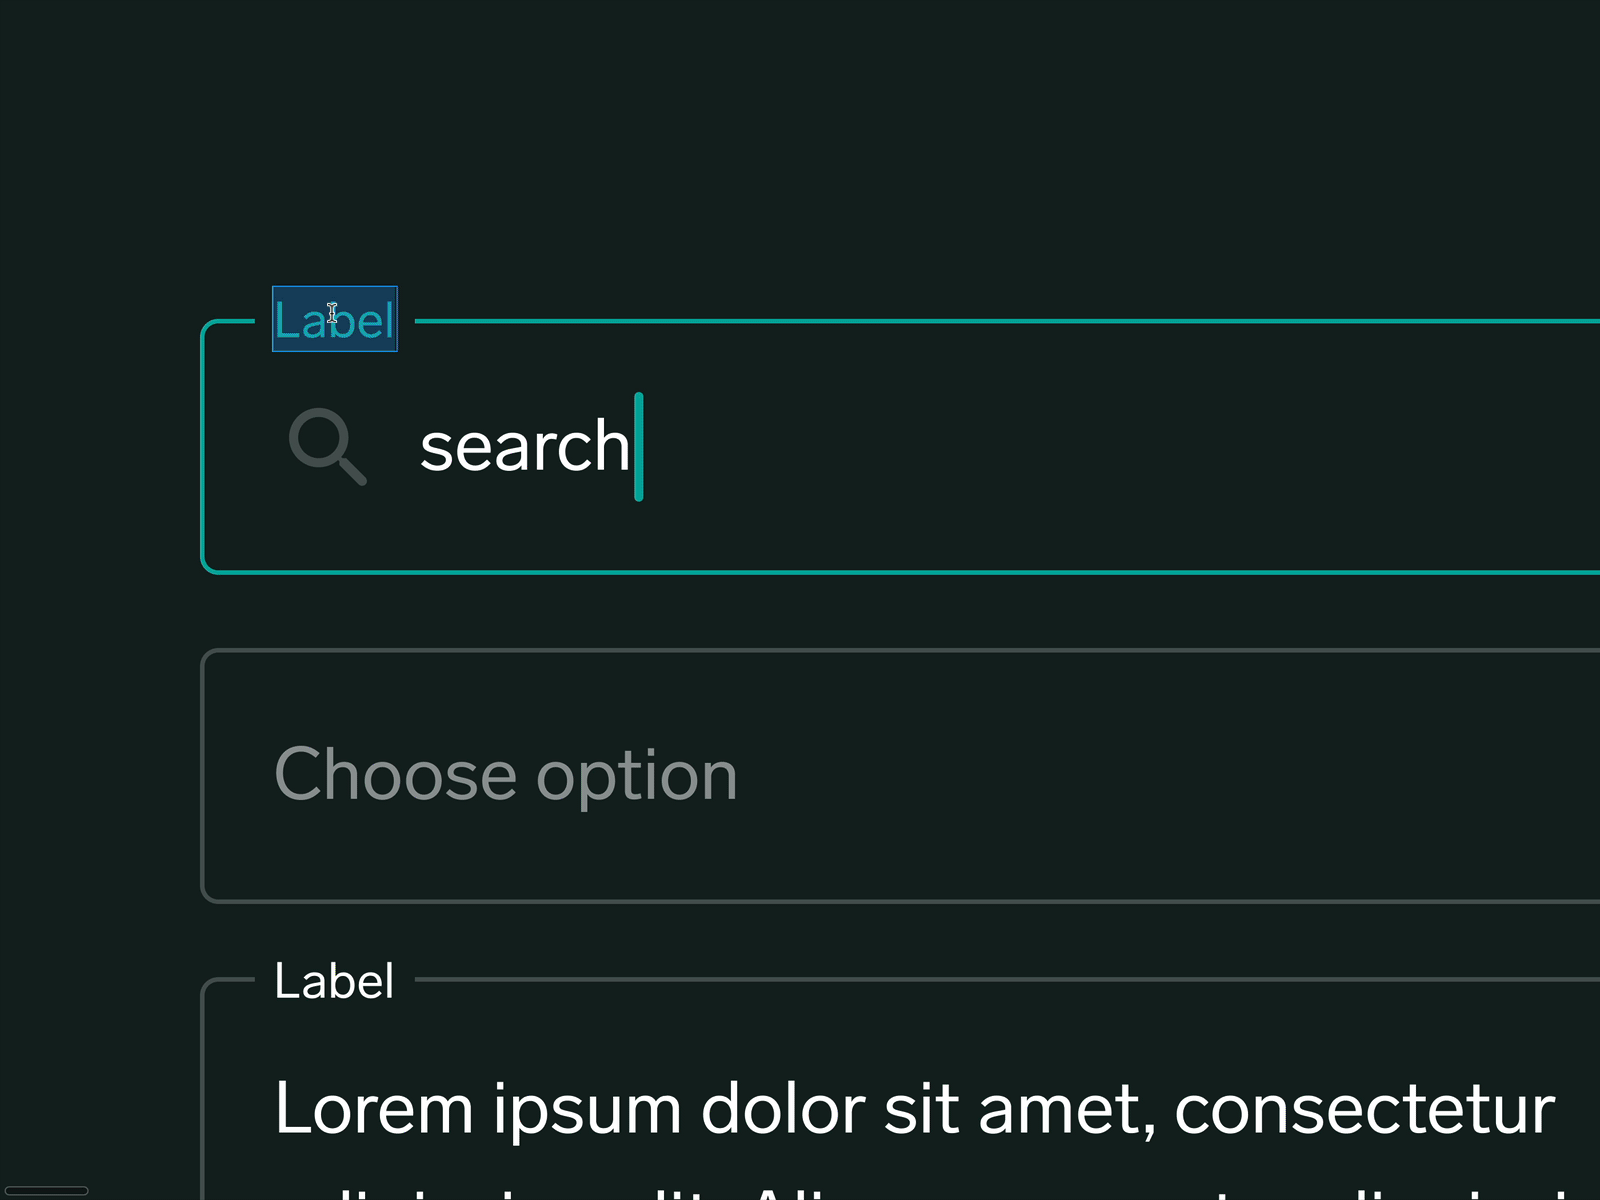
Task: Click the small pill-shaped bar at bottom-left
Action: 45,1190
